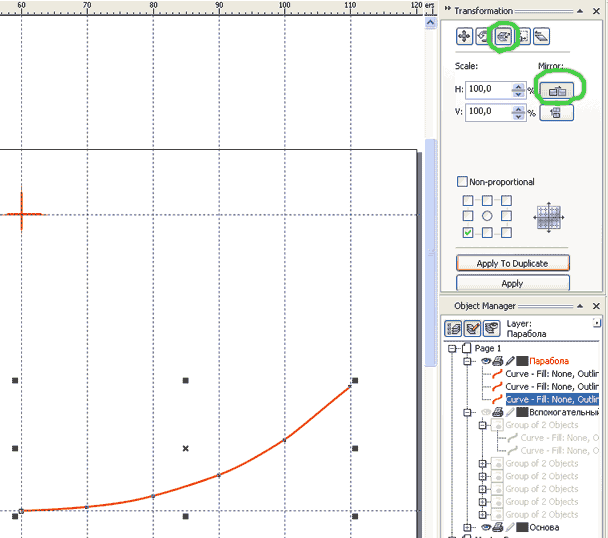Image resolution: width=608 pixels, height=538 pixels.
Task: Select the Position transformation icon
Action: coord(464,36)
